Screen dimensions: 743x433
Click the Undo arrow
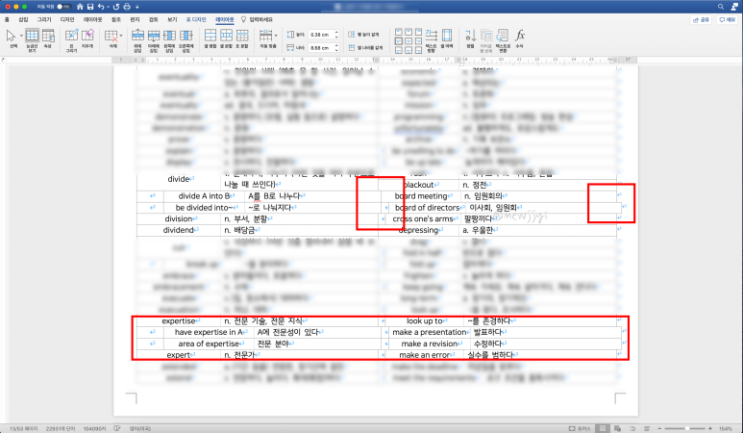101,7
